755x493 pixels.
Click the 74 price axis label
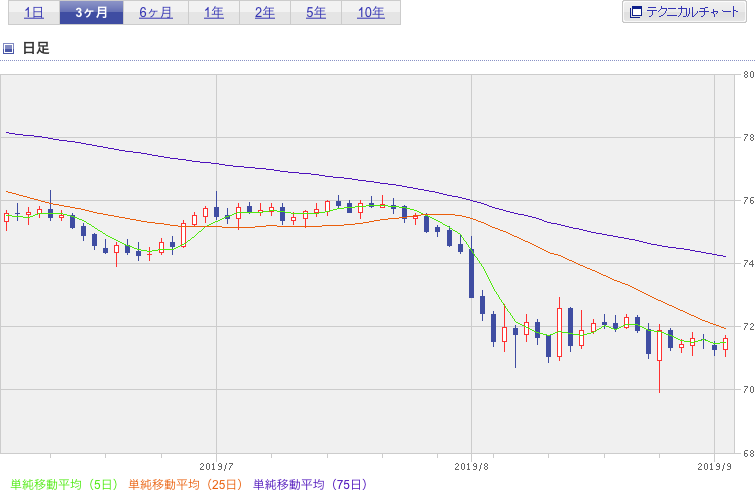pos(748,264)
